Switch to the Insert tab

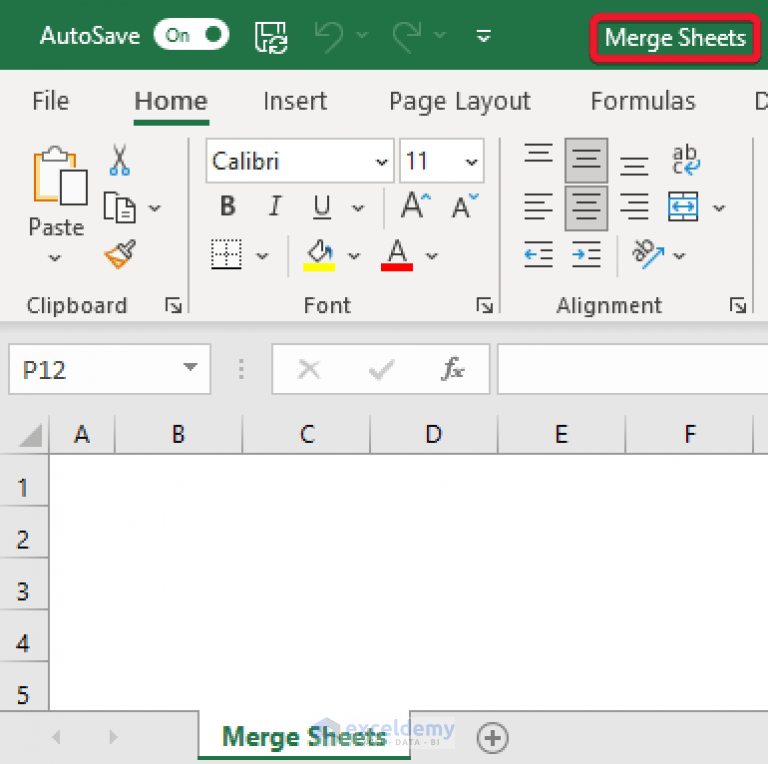pos(295,101)
